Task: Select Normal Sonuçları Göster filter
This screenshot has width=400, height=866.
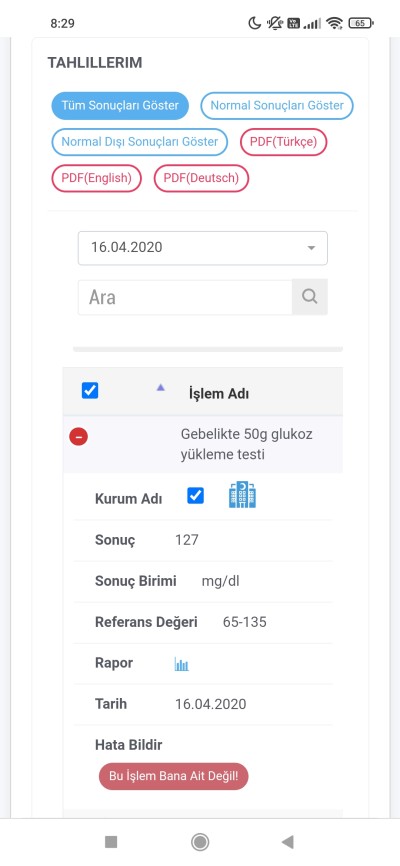Action: (x=277, y=105)
